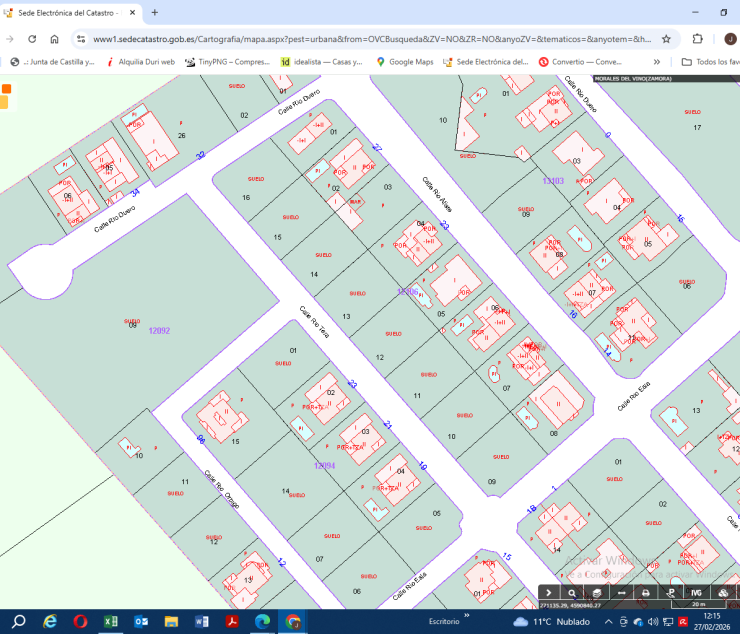The width and height of the screenshot is (740, 634).
Task: Bookmark this page with the star icon
Action: click(666, 39)
